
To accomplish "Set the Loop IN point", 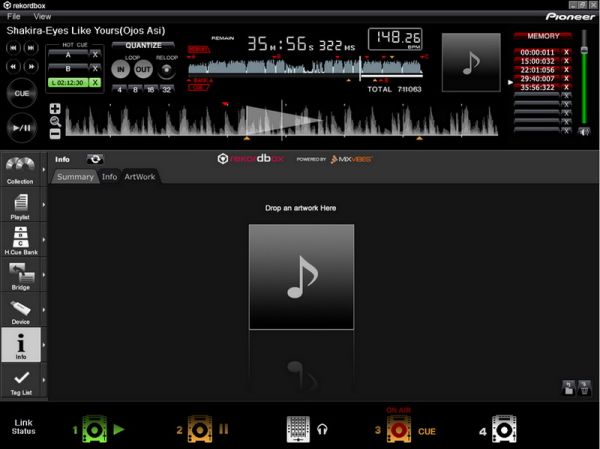I will [x=121, y=69].
